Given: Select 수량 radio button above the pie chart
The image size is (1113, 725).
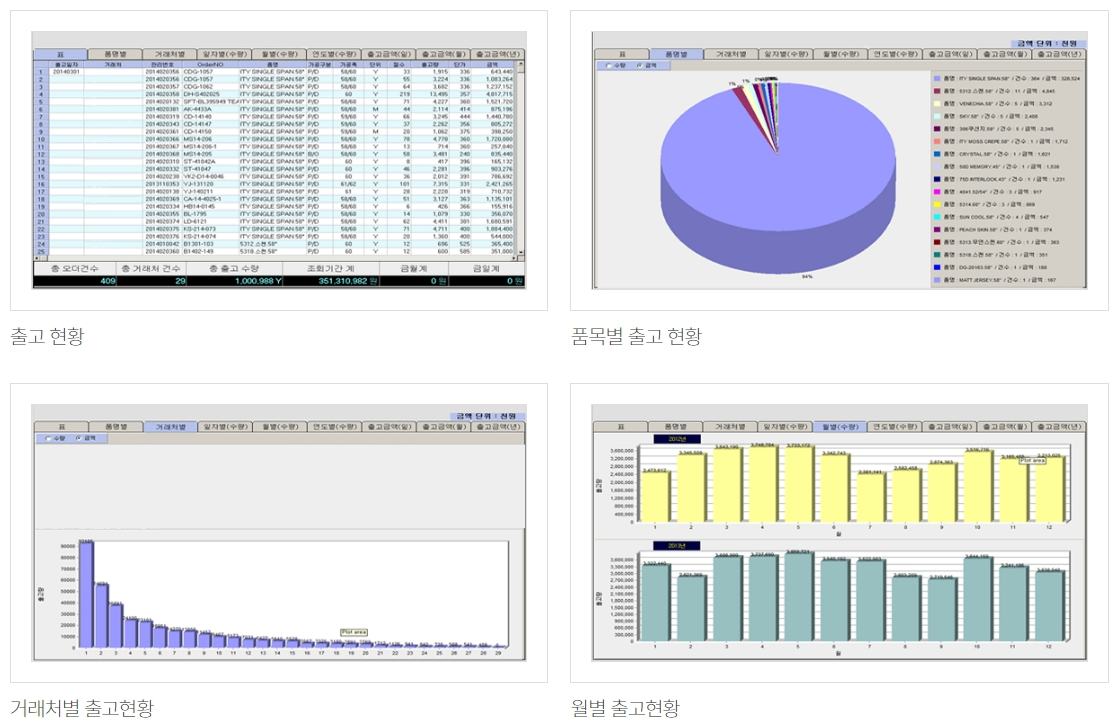Looking at the screenshot, I should 610,65.
